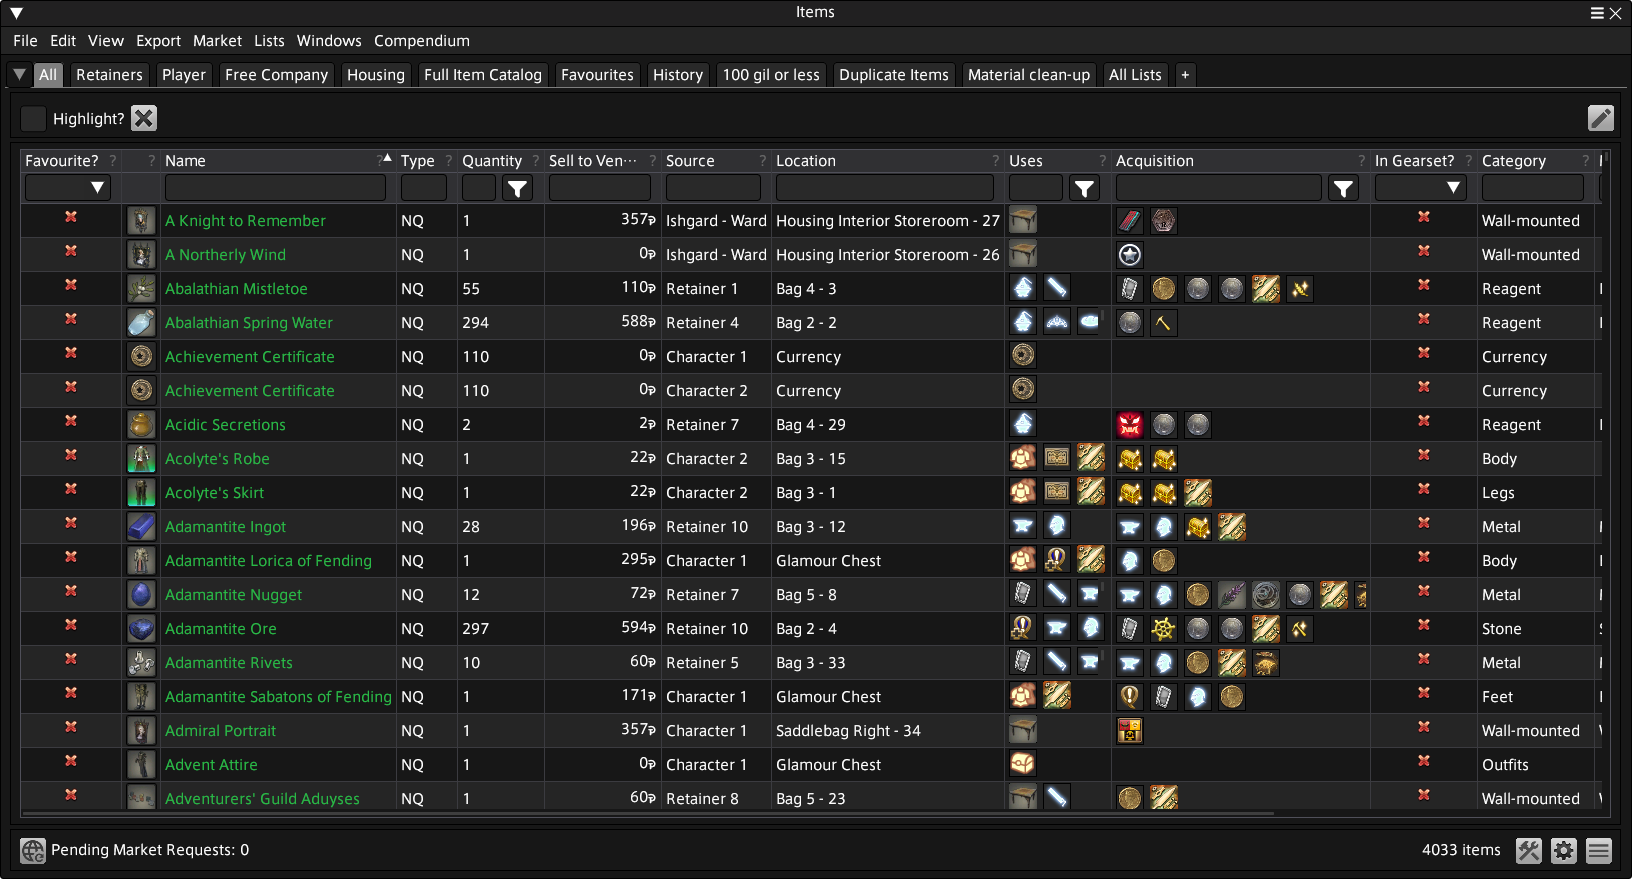1632x879 pixels.
Task: Click the 4033 items count text
Action: point(1461,850)
